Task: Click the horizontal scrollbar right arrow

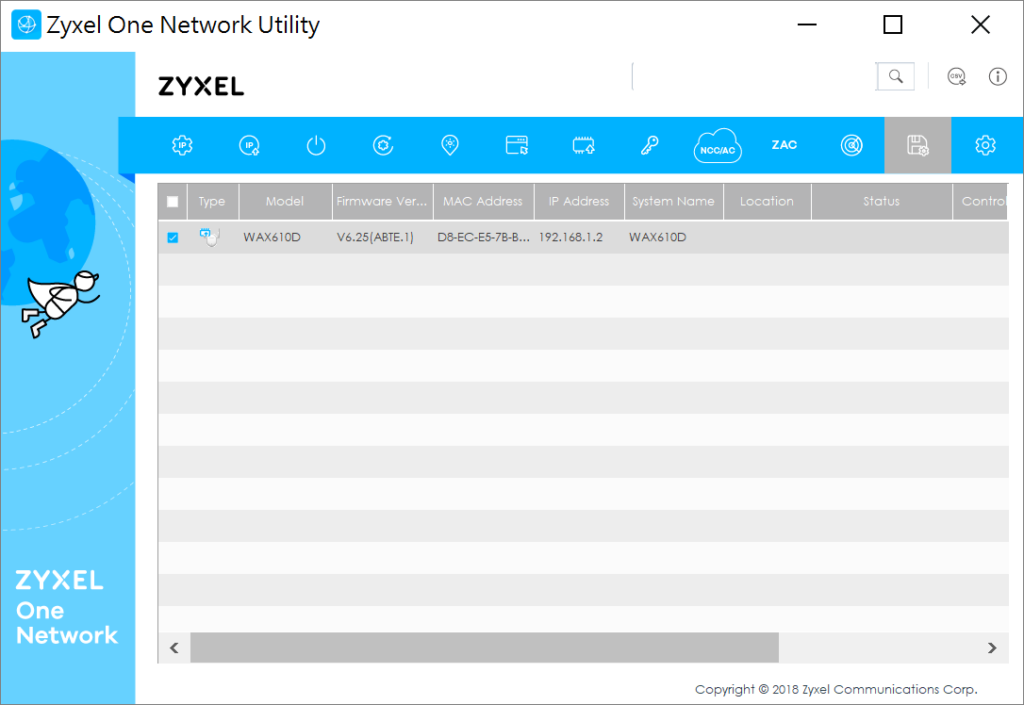Action: (x=992, y=648)
